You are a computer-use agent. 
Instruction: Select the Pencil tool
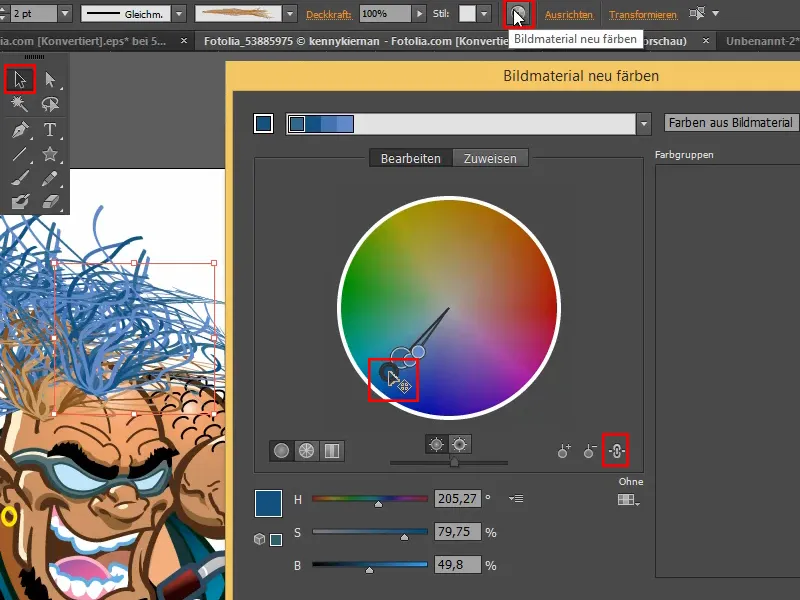pos(50,179)
